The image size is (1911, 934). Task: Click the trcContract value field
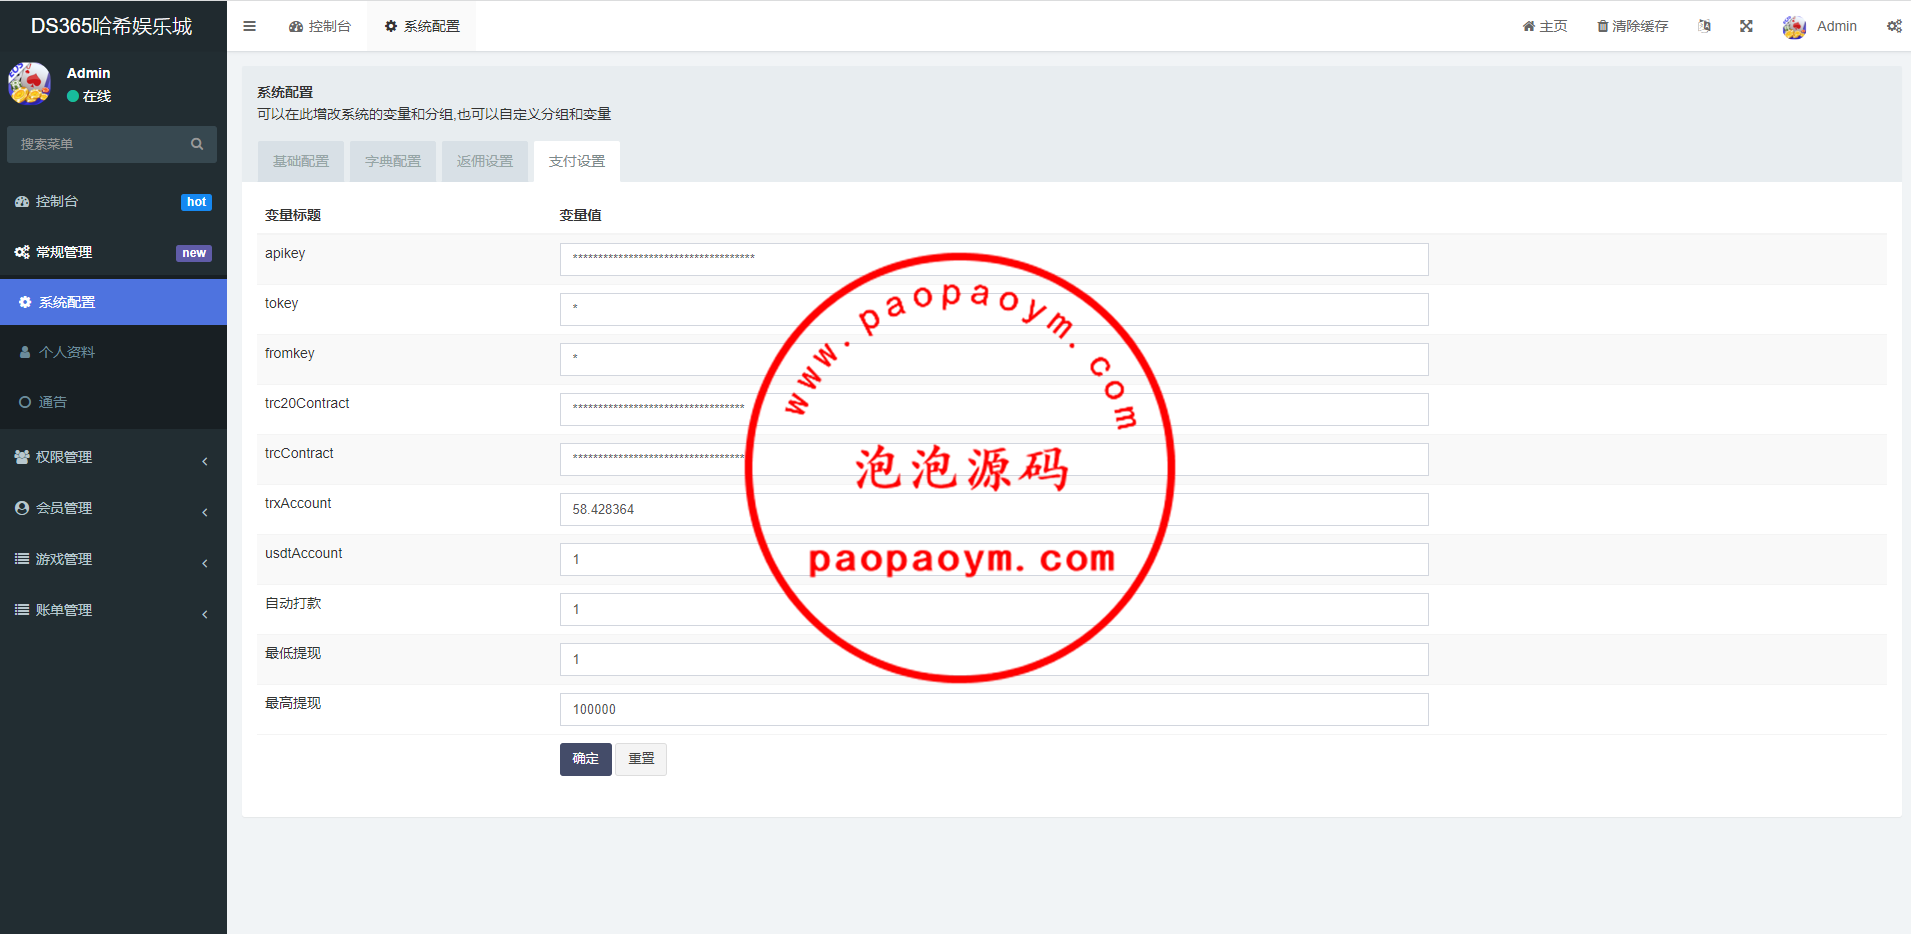pyautogui.click(x=994, y=459)
